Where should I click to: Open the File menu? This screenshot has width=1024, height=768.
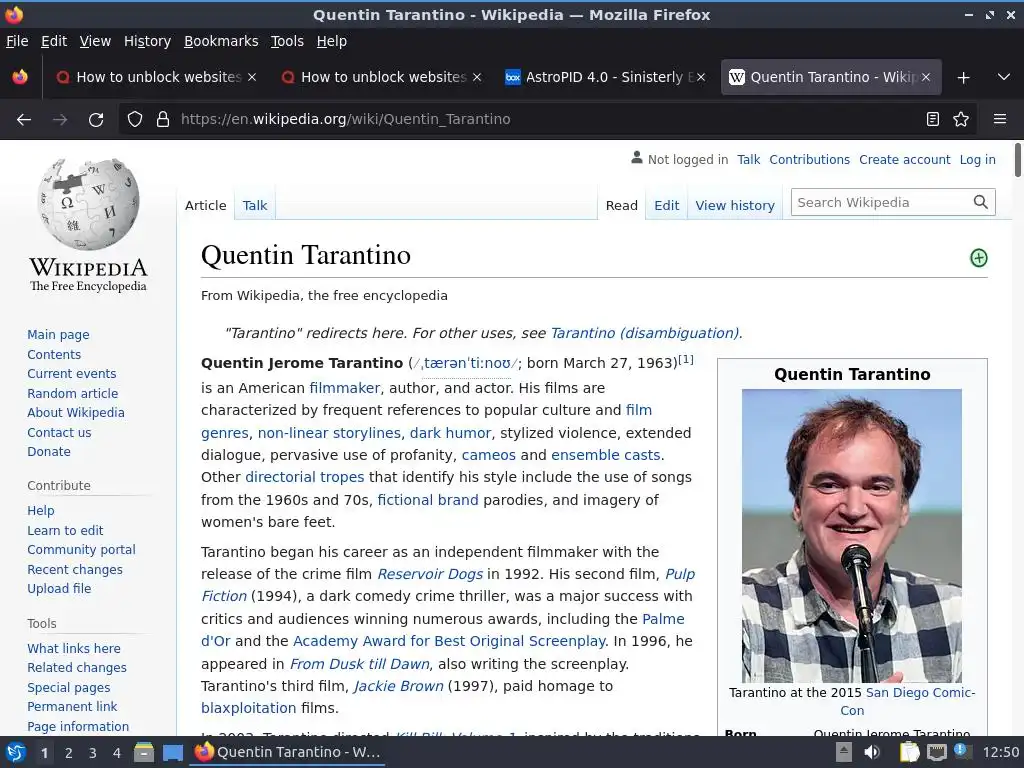[x=17, y=41]
